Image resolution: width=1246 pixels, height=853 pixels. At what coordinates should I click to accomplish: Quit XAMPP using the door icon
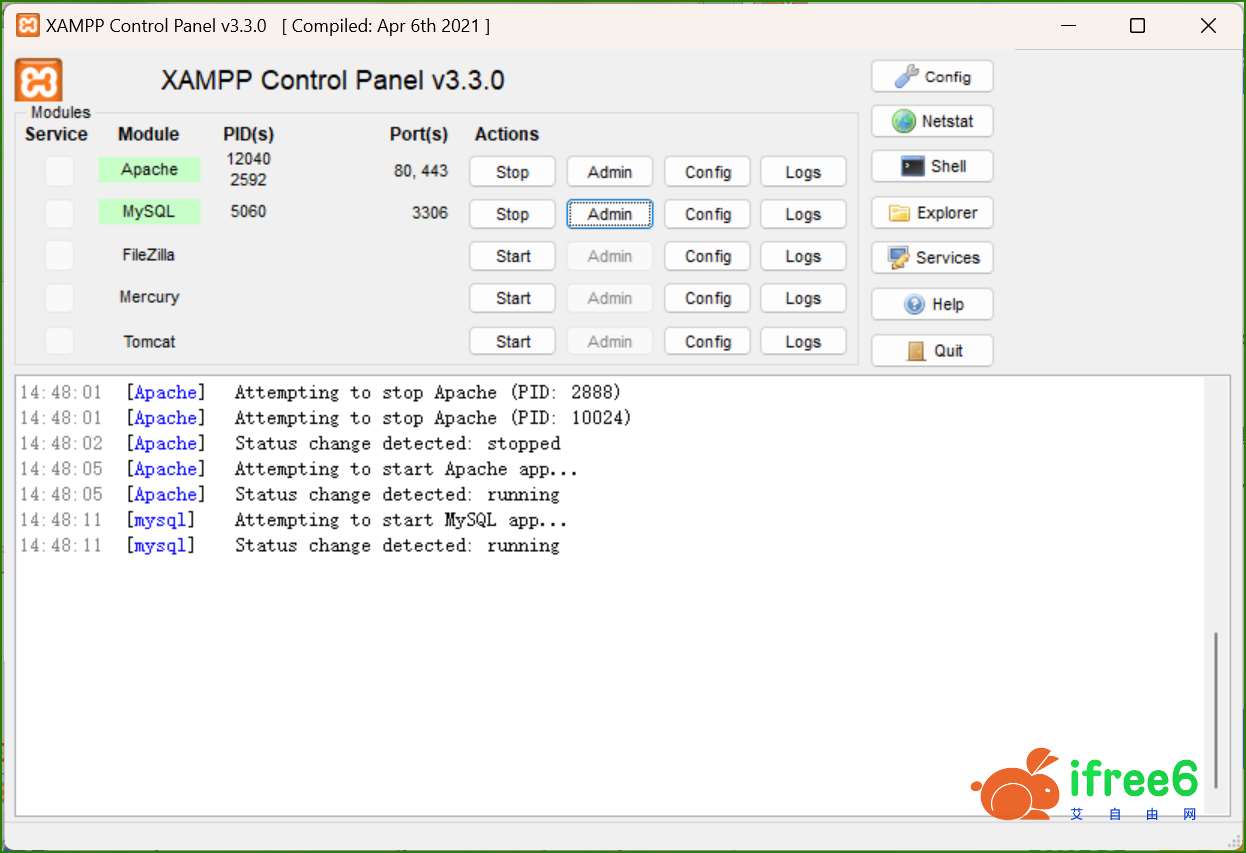click(932, 351)
